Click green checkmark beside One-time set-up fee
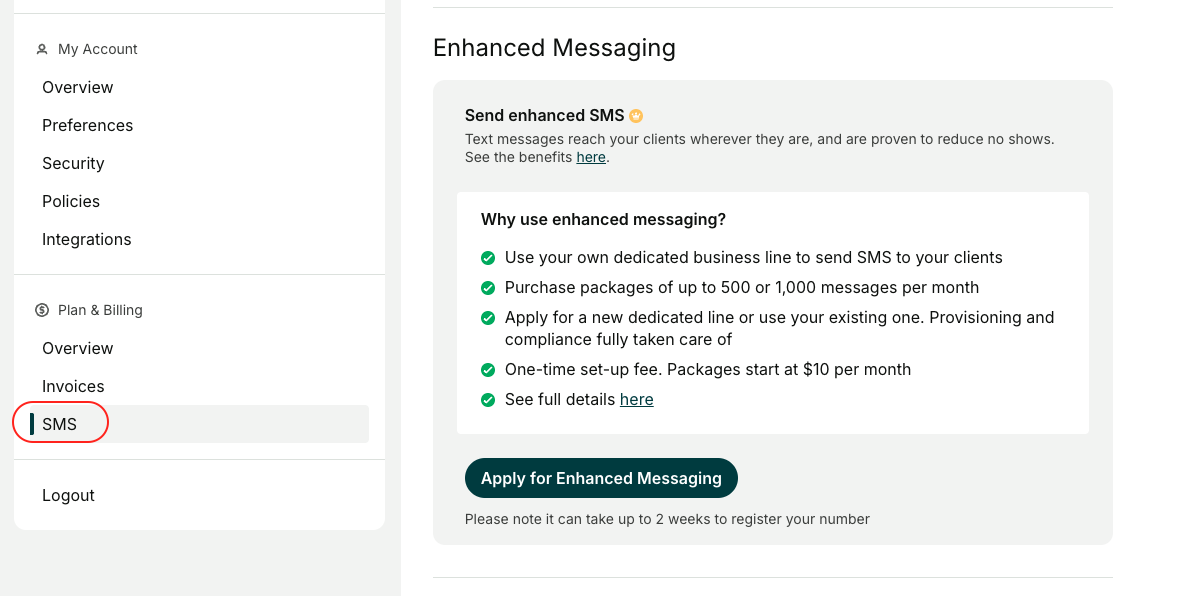The width and height of the screenshot is (1185, 596). [488, 370]
